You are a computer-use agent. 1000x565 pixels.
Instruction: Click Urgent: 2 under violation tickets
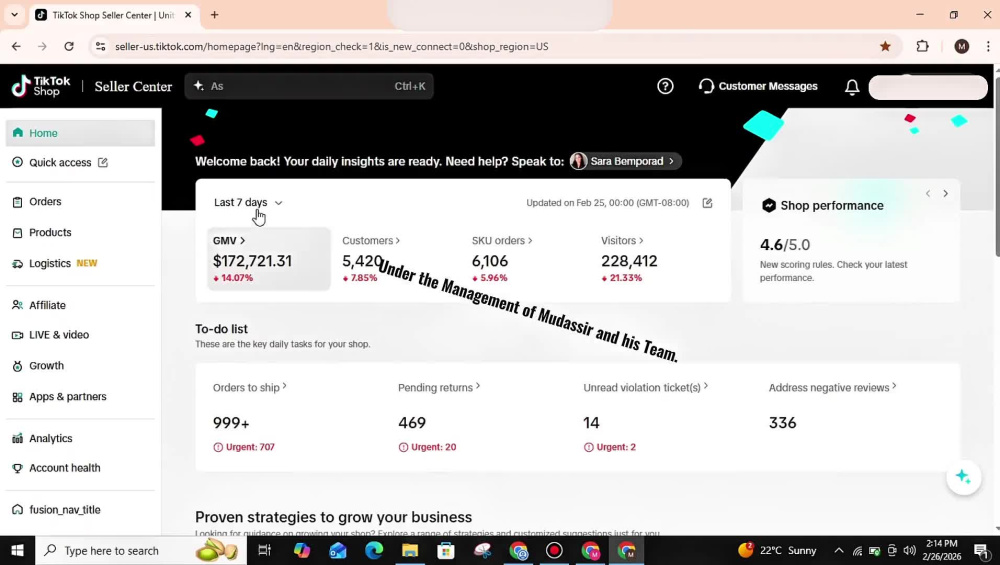pos(610,447)
